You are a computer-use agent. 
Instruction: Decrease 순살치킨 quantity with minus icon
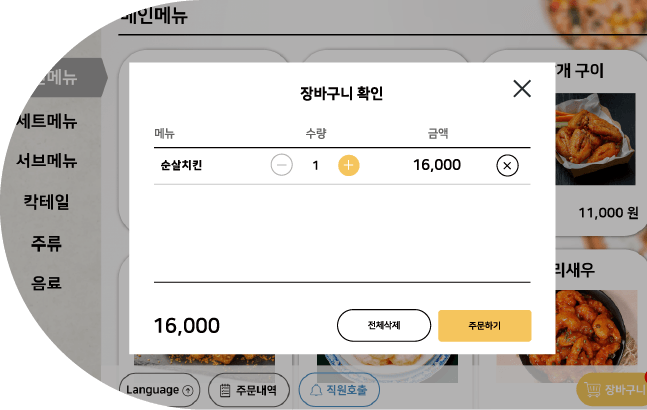pos(282,165)
